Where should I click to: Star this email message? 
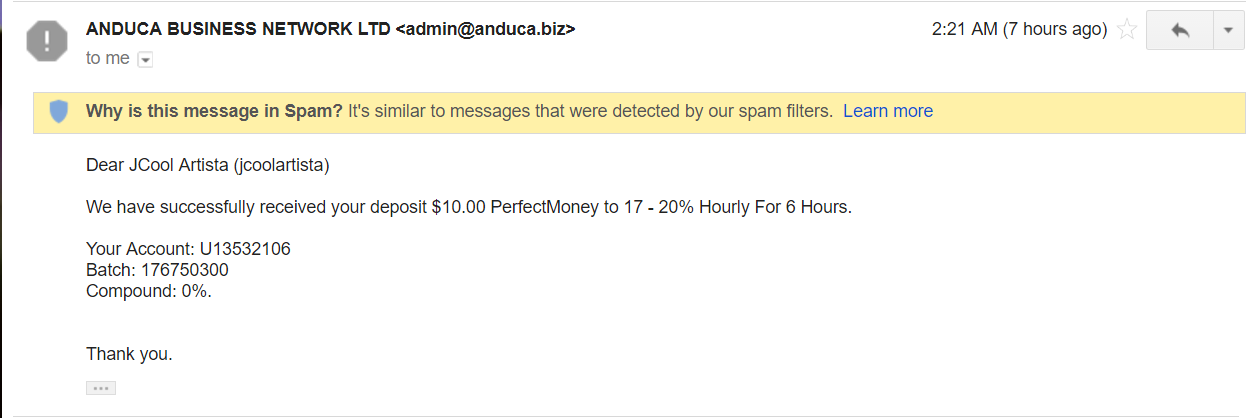point(1127,30)
